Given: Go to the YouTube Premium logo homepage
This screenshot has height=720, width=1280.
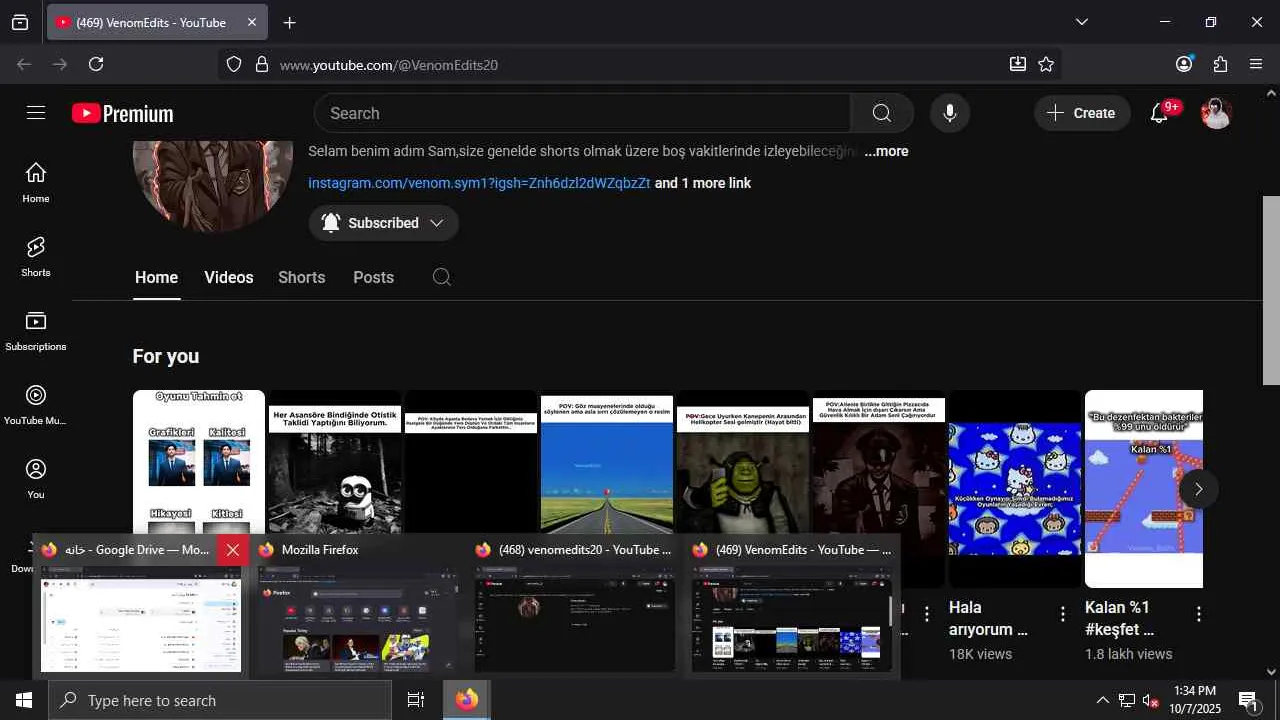Looking at the screenshot, I should [x=122, y=114].
